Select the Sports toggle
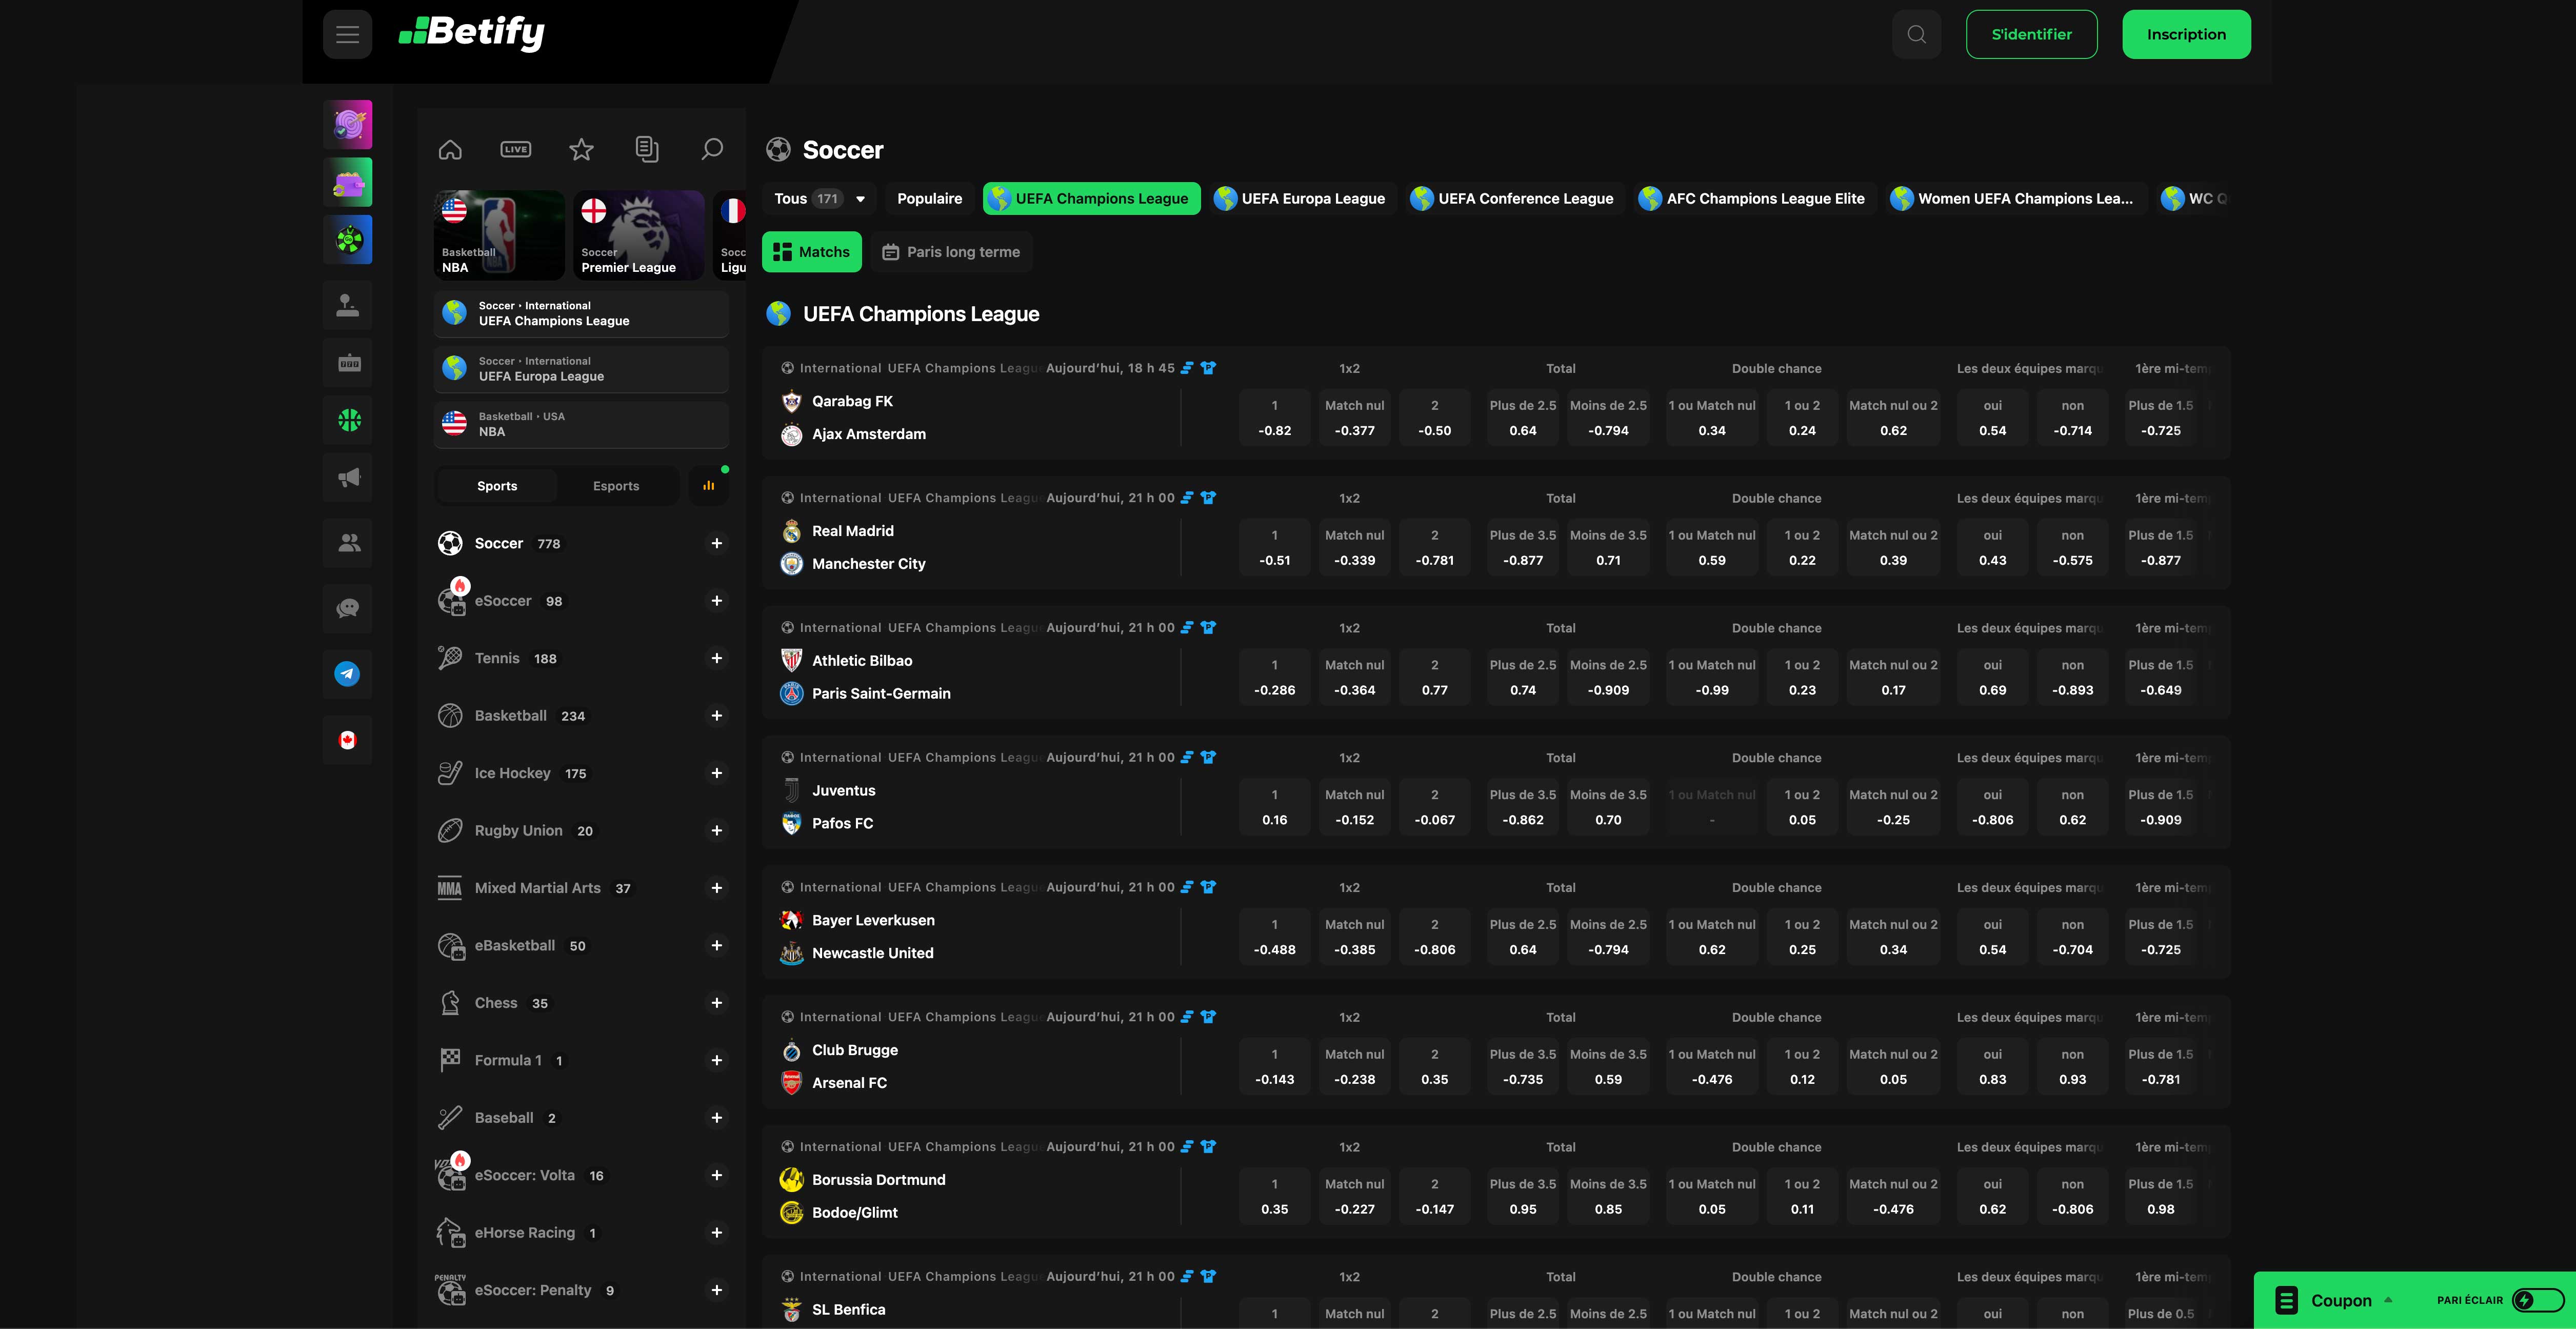Viewport: 2576px width, 1329px height. tap(496, 485)
